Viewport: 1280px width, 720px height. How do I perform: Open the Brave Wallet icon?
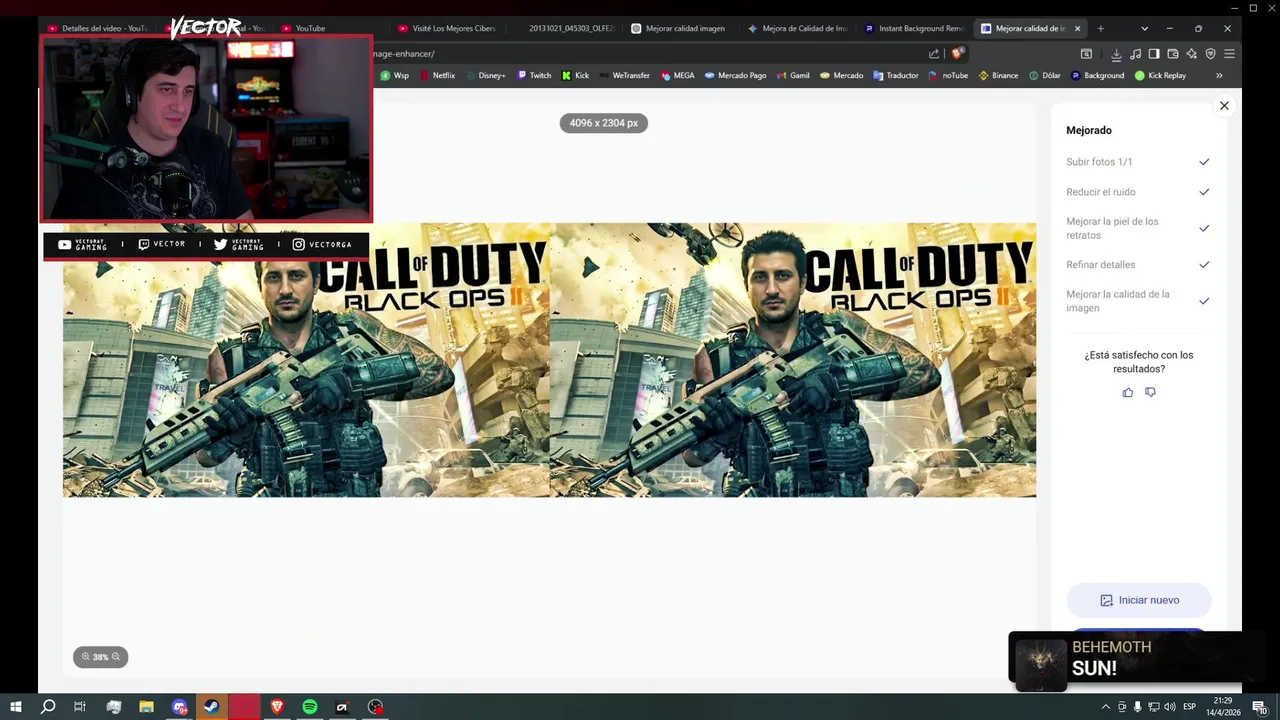coord(1173,54)
